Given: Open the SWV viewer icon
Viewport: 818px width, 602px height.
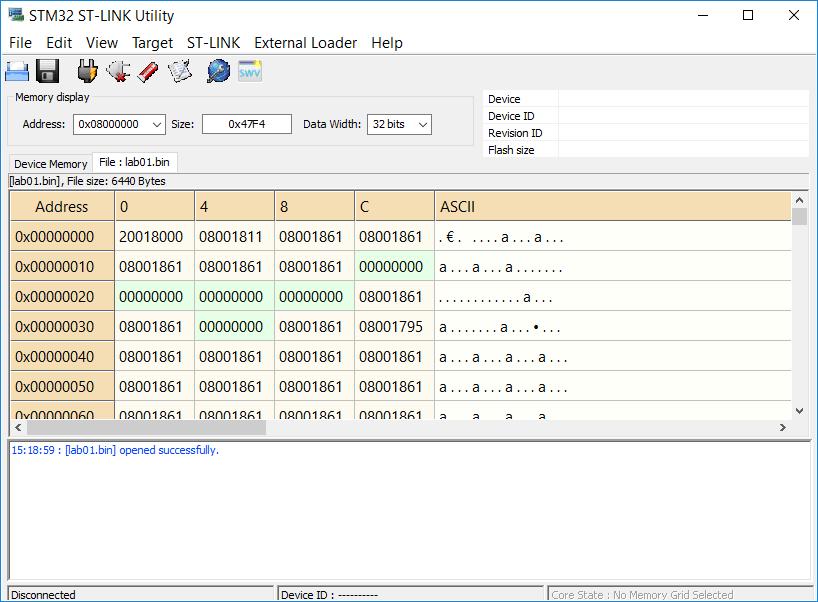Looking at the screenshot, I should 249,71.
